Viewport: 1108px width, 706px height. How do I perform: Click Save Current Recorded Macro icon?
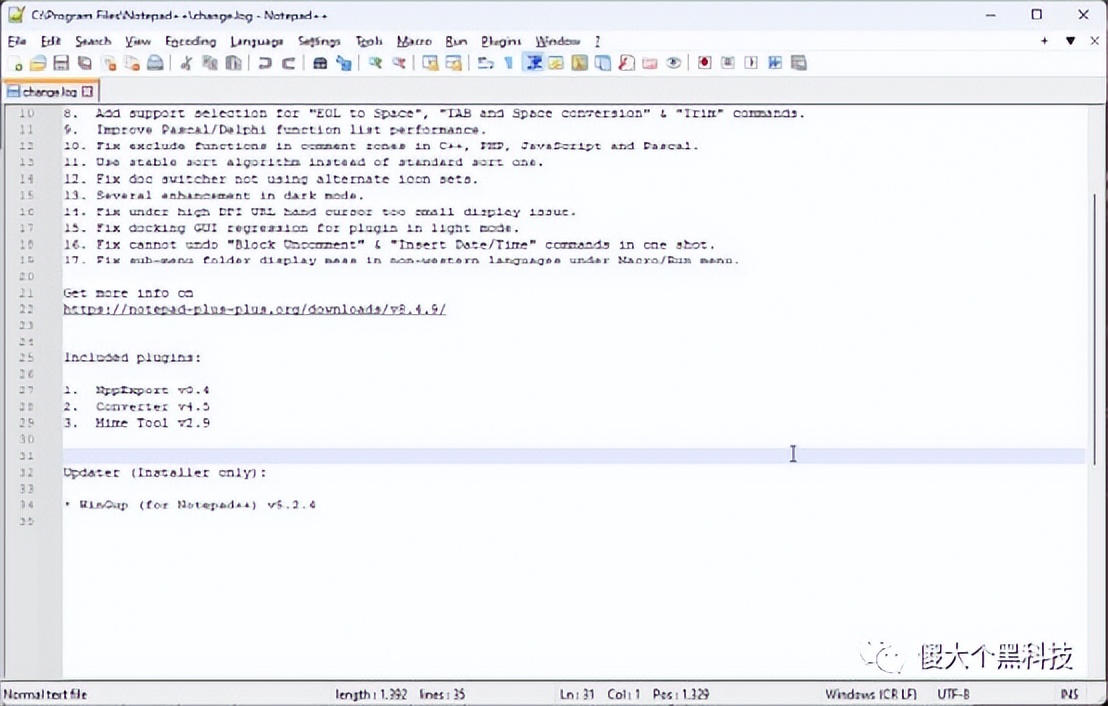pyautogui.click(x=798, y=64)
